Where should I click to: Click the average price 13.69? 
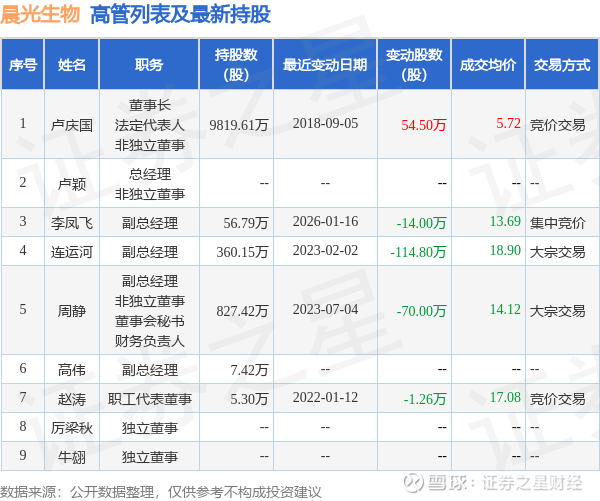(505, 221)
